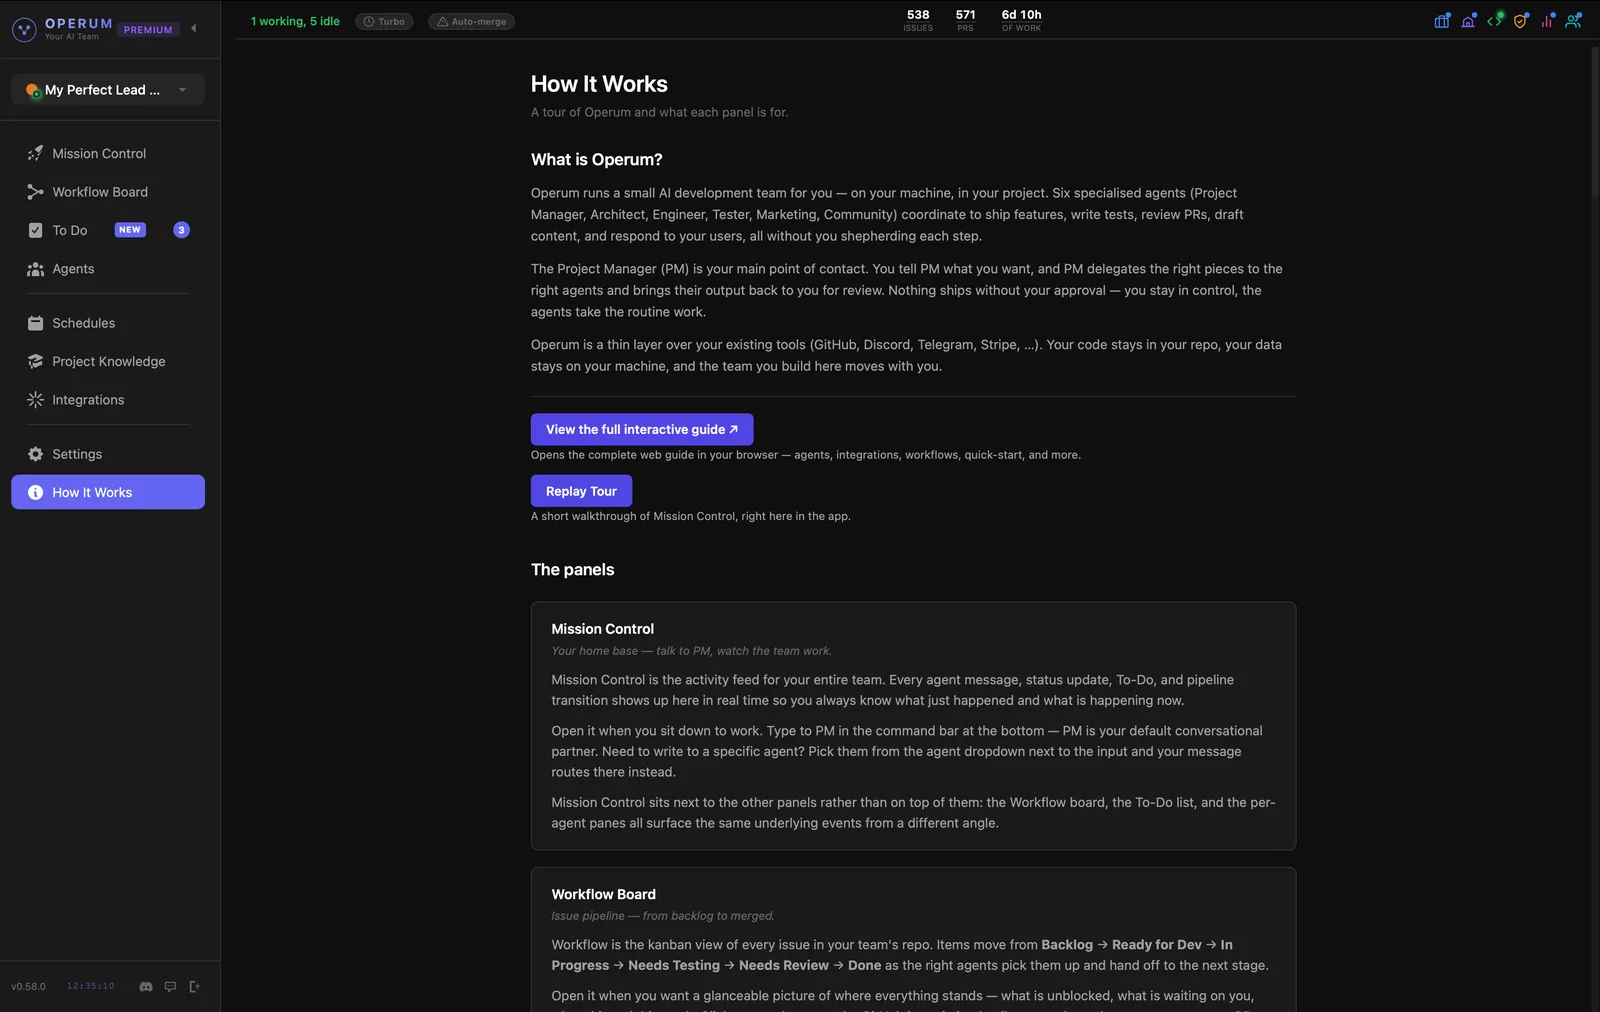
Task: Click the 1 working, 5 idle status
Action: pos(295,21)
